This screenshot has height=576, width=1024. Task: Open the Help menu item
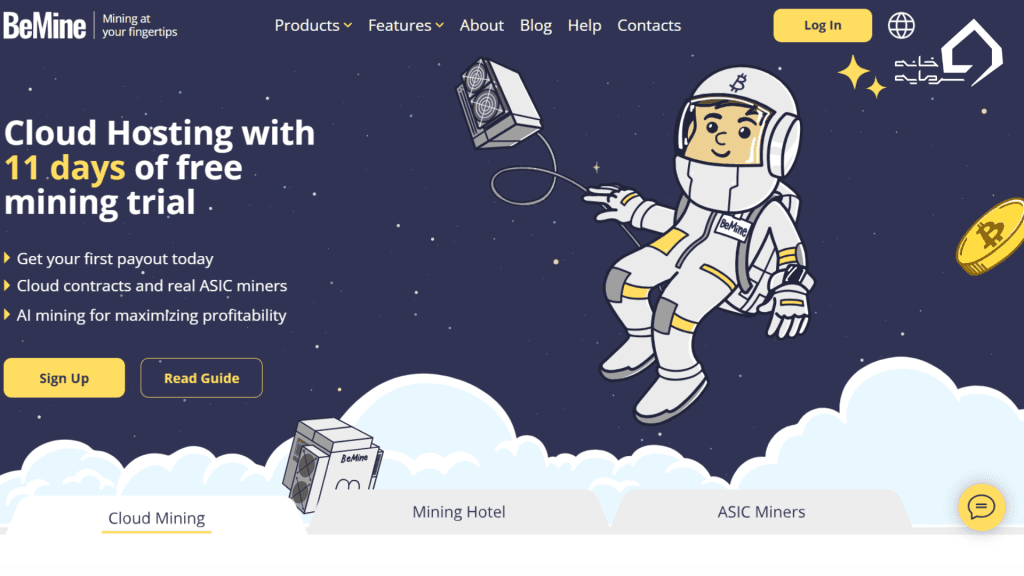[x=584, y=25]
